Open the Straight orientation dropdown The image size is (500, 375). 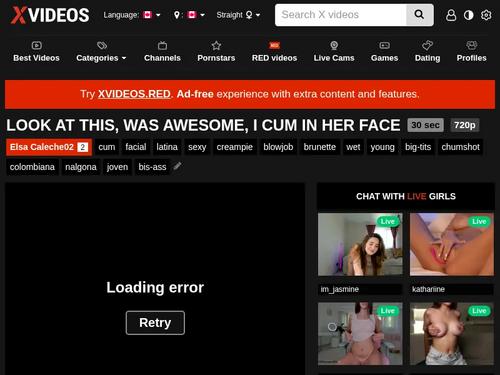238,15
